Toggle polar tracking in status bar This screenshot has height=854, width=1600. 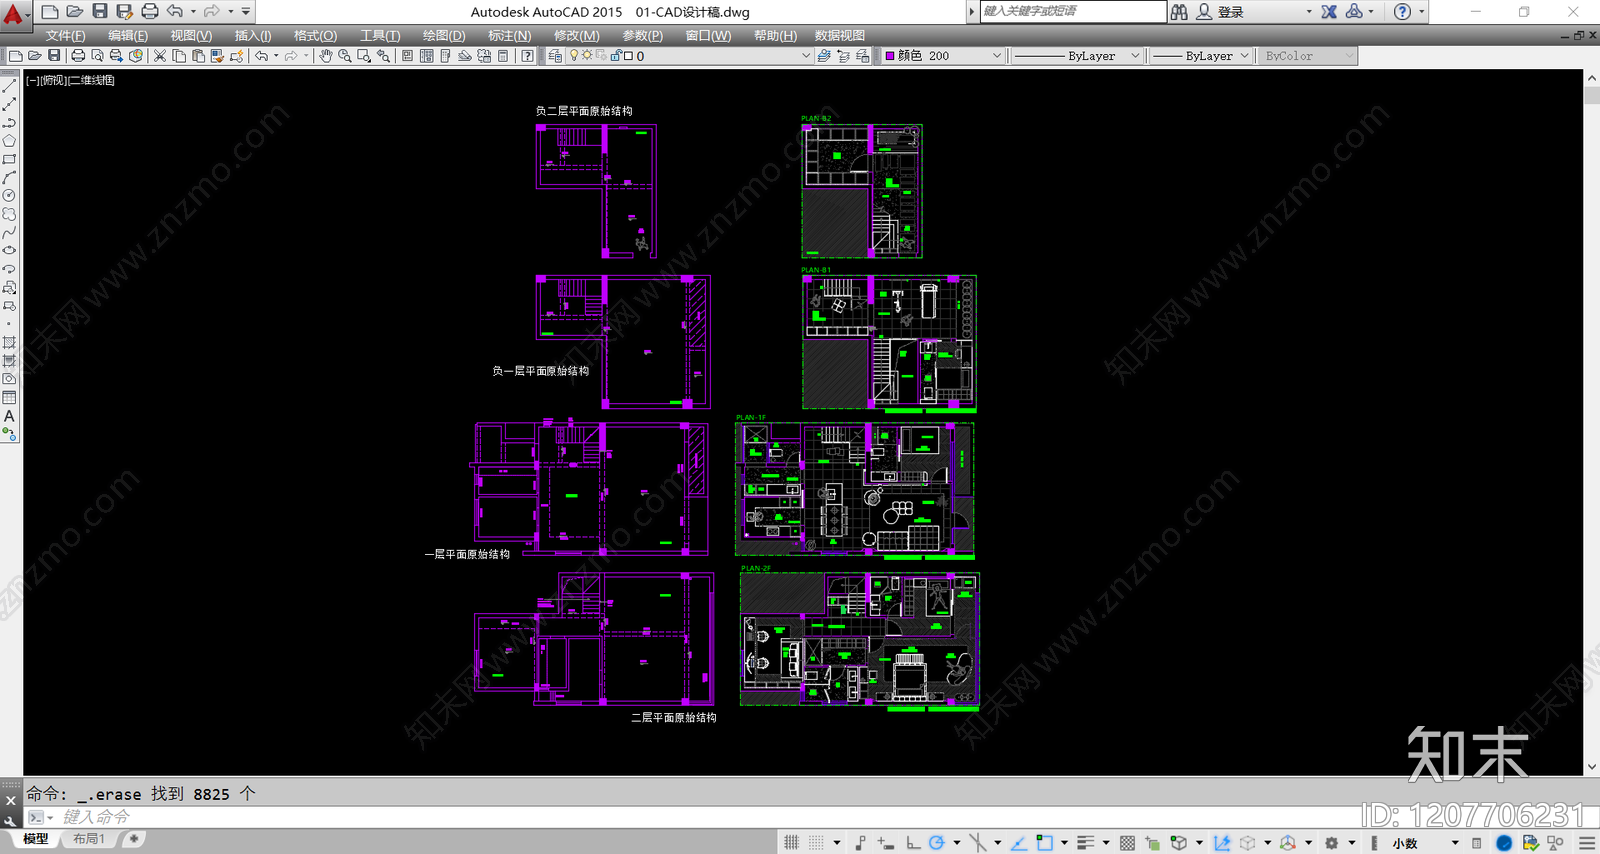click(x=936, y=843)
